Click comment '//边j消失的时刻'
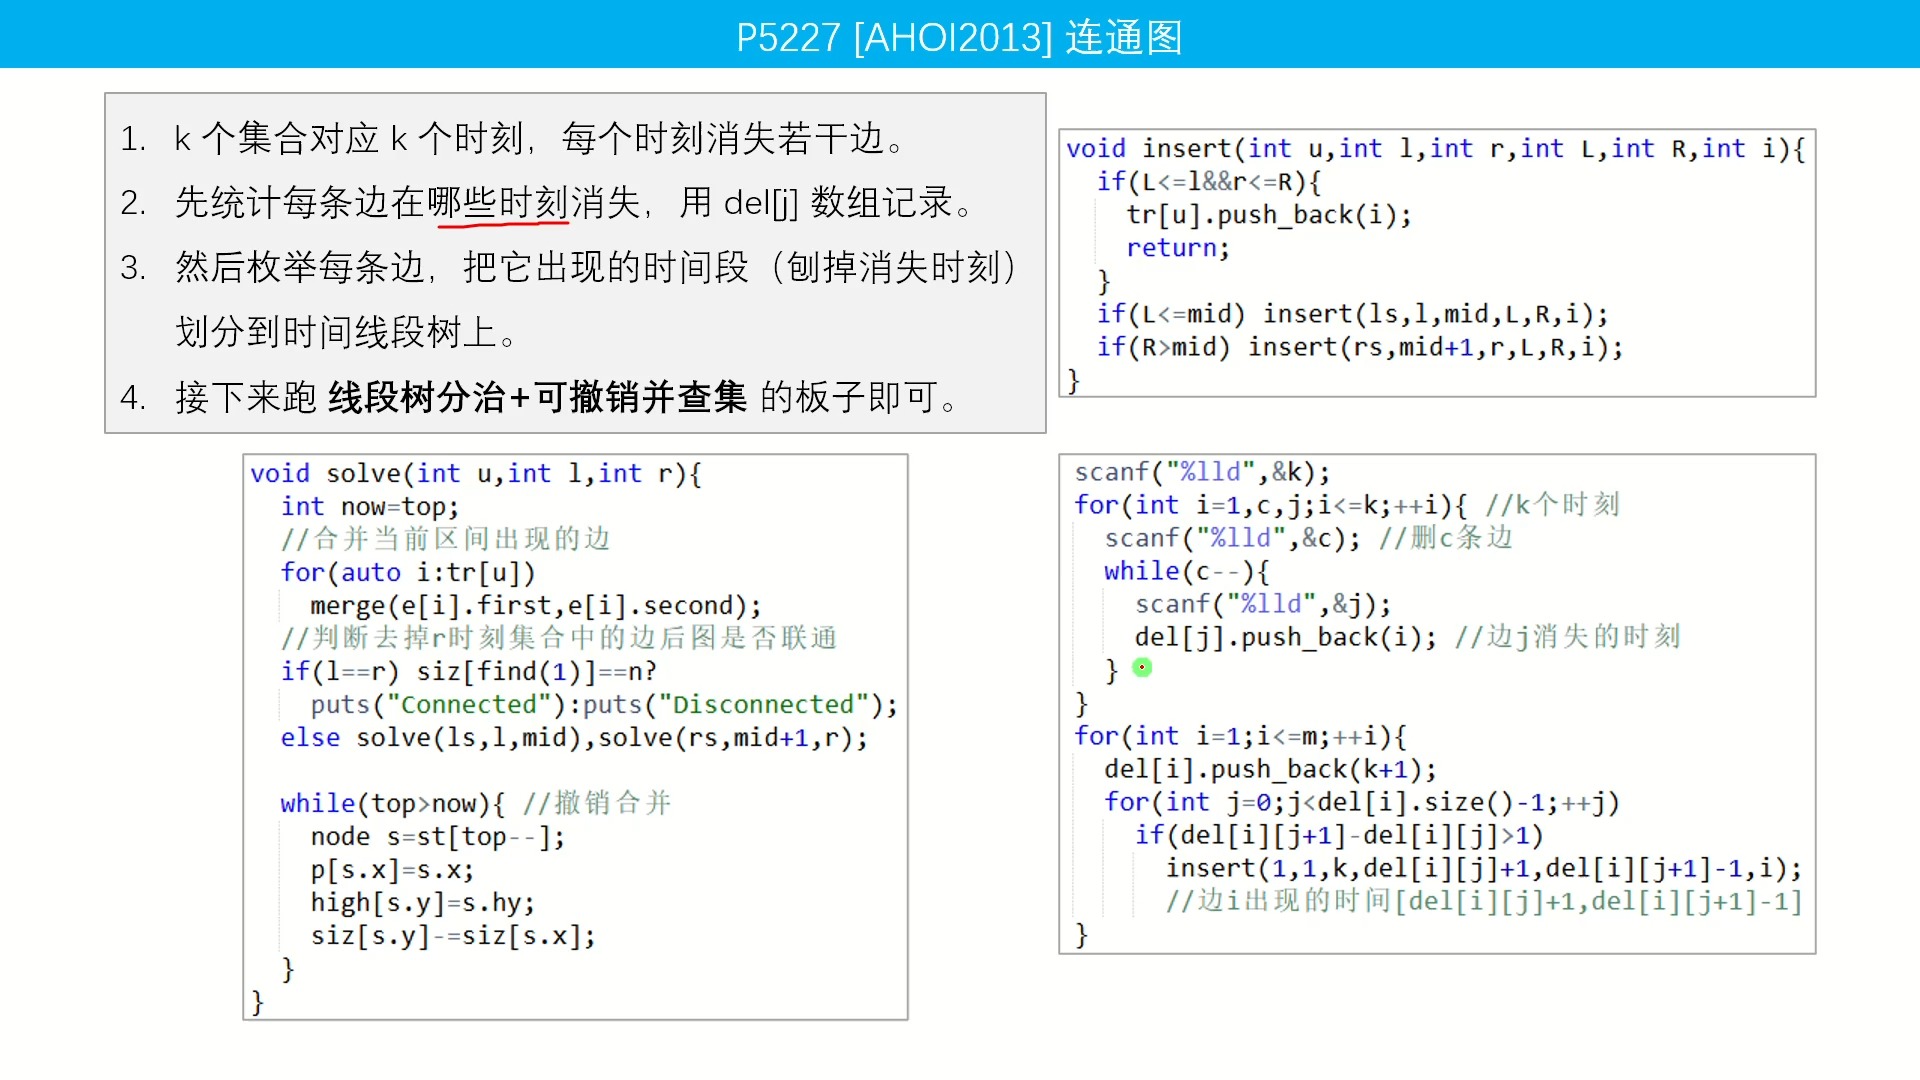Viewport: 1920px width, 1080px height. click(1568, 637)
